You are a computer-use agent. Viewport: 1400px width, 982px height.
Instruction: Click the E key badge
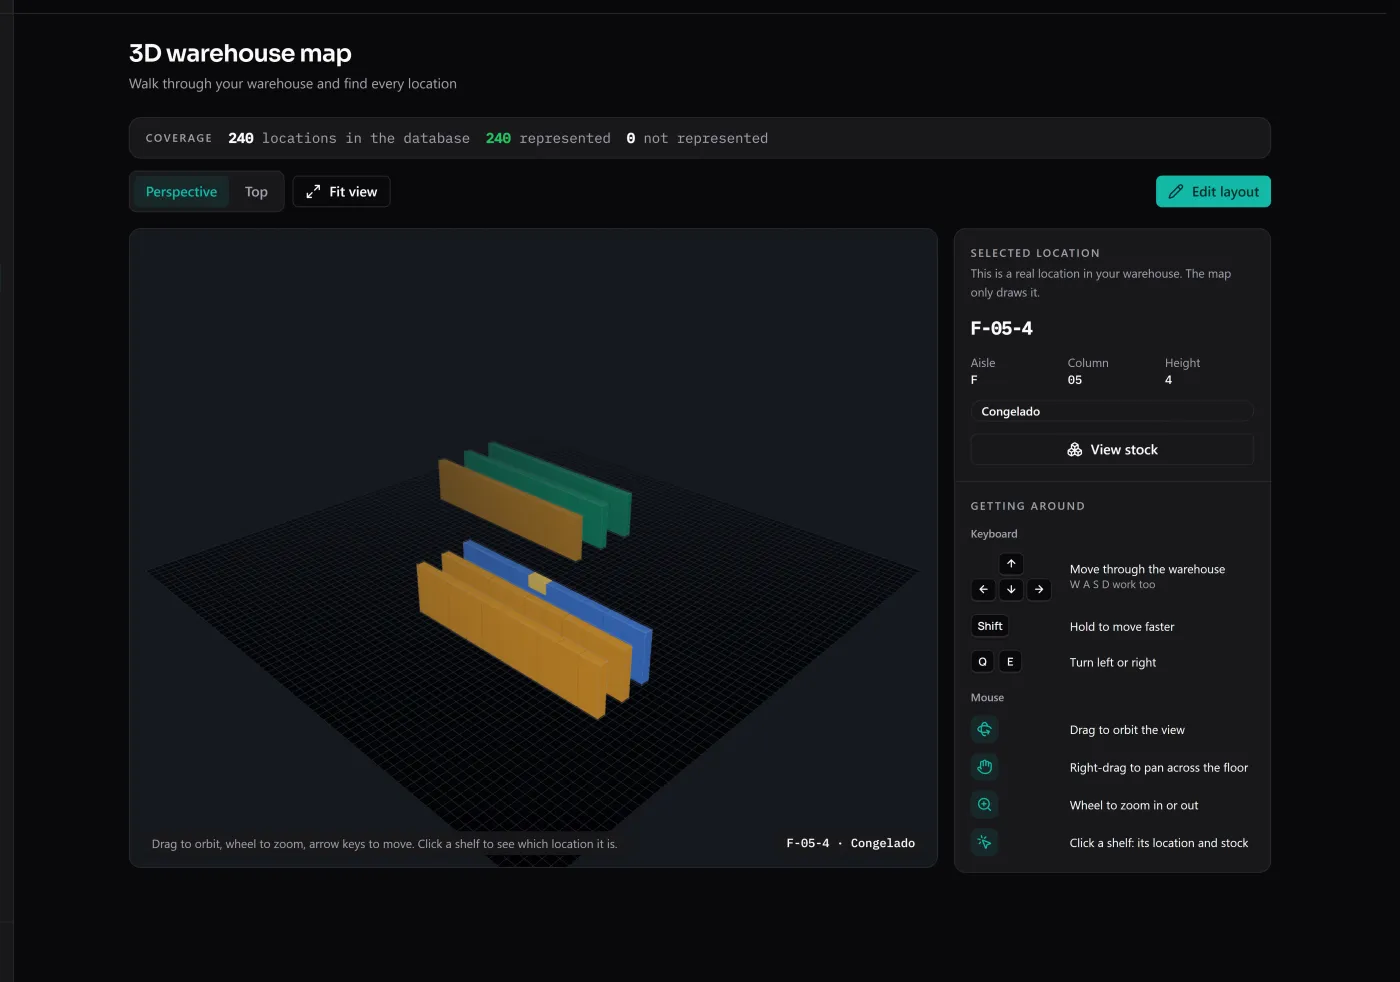click(x=1010, y=662)
